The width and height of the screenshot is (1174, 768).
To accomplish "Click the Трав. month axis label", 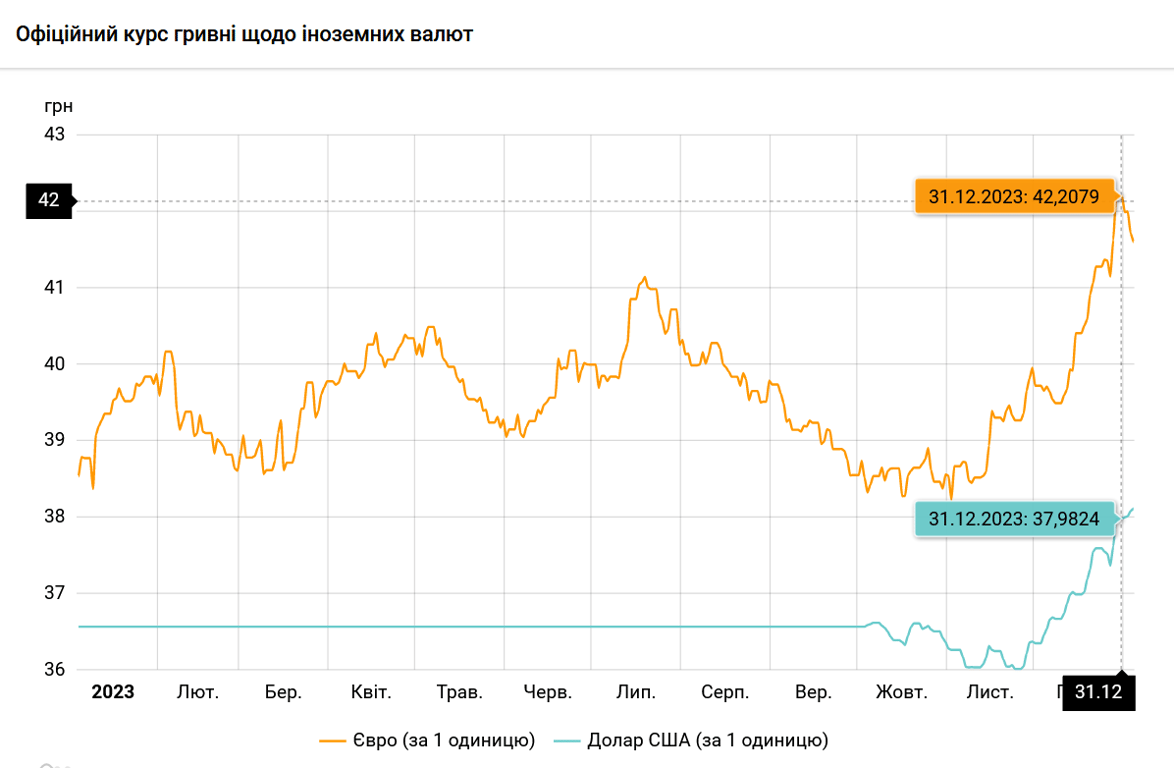I will coord(460,692).
